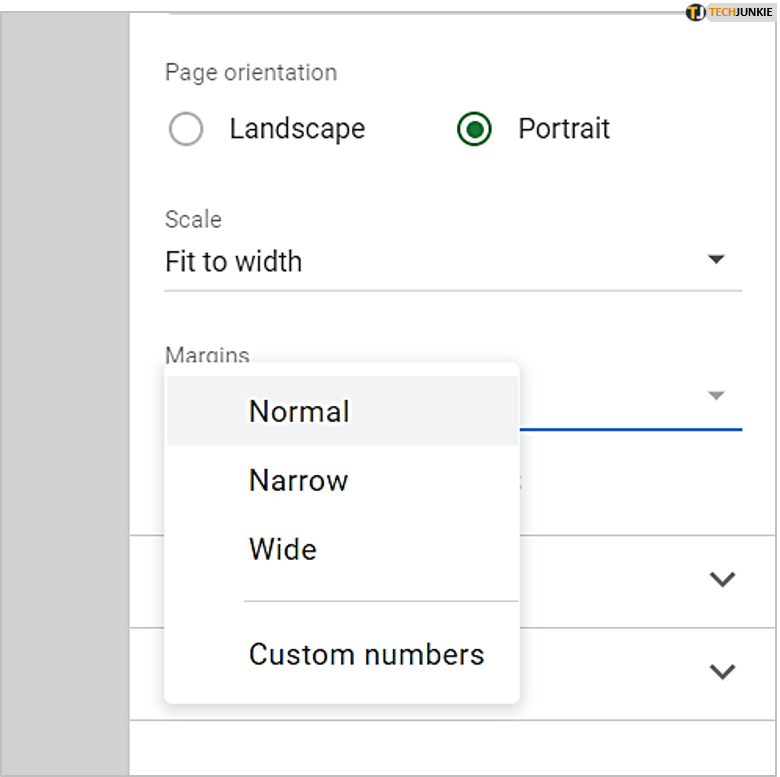Click the gray print preview area
The width and height of the screenshot is (780, 777).
(64, 400)
